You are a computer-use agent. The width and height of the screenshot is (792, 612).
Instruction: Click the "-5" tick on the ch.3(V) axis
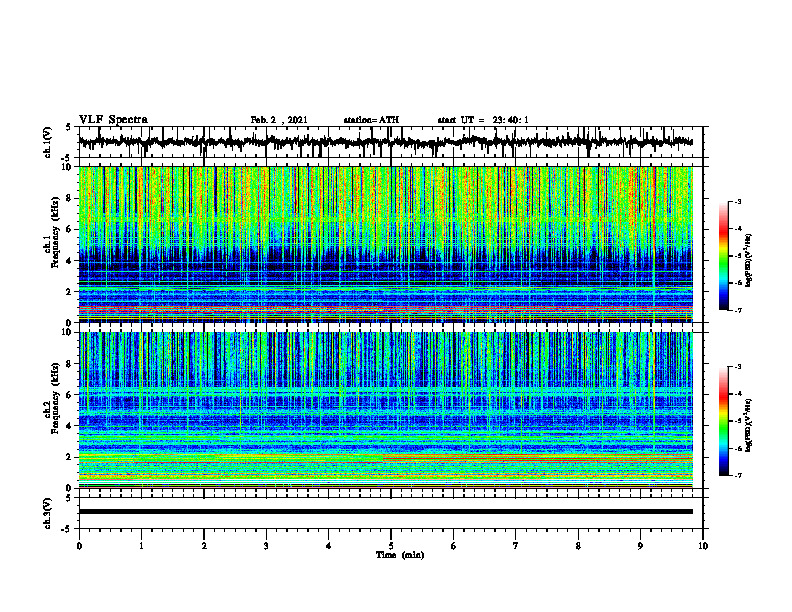click(67, 529)
